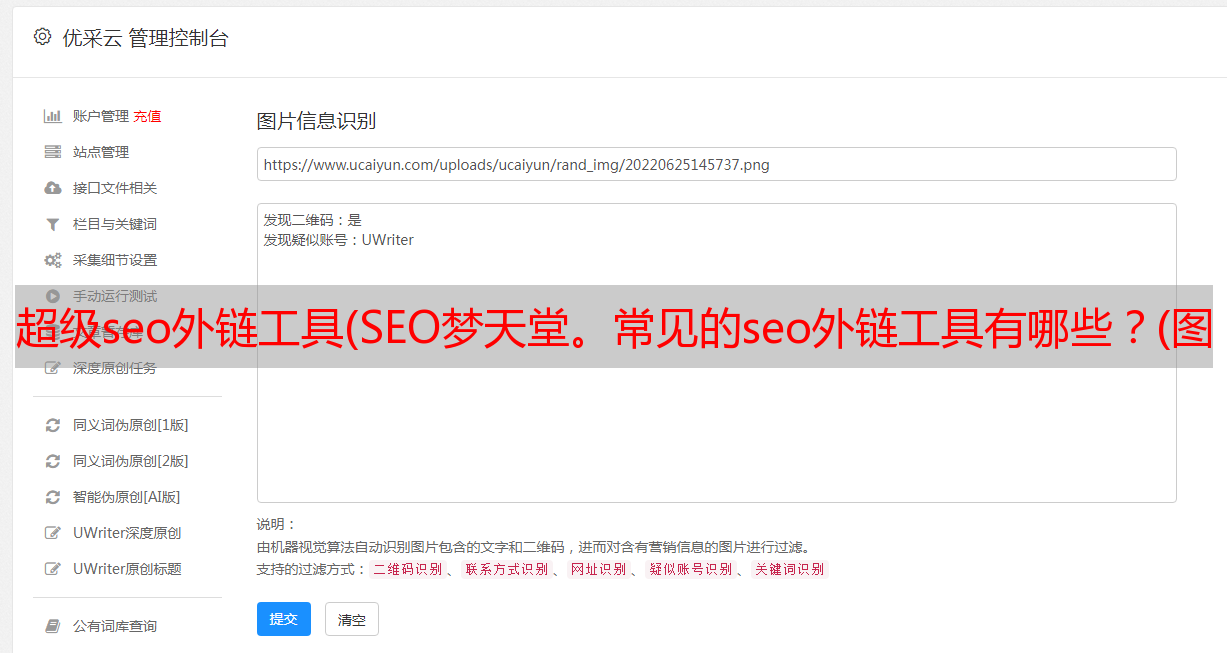Viewport: 1227px width, 653px height.
Task: Click the 优采云 管理控制台 title
Action: click(145, 38)
